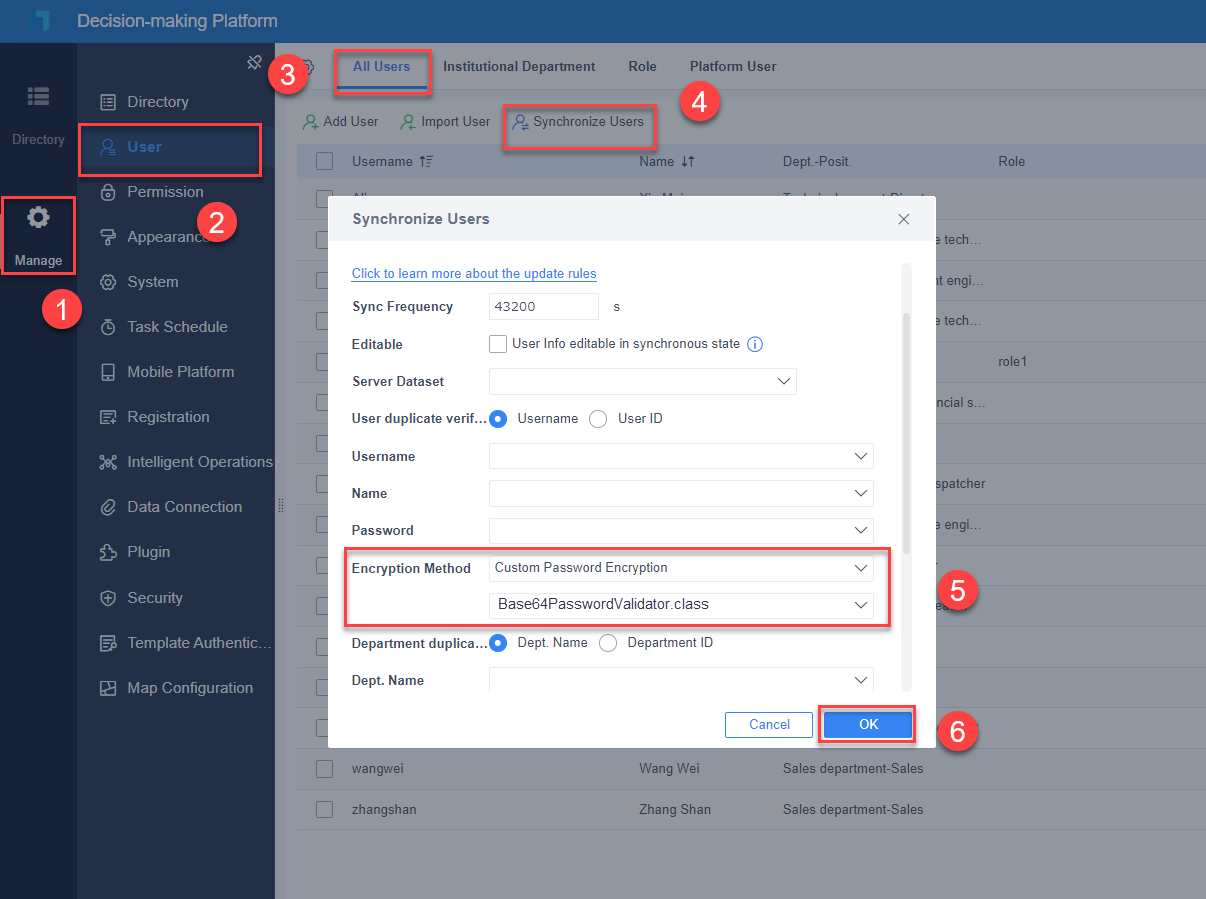The image size is (1206, 899).
Task: Click the Appearance paint roller icon
Action: click(x=108, y=237)
